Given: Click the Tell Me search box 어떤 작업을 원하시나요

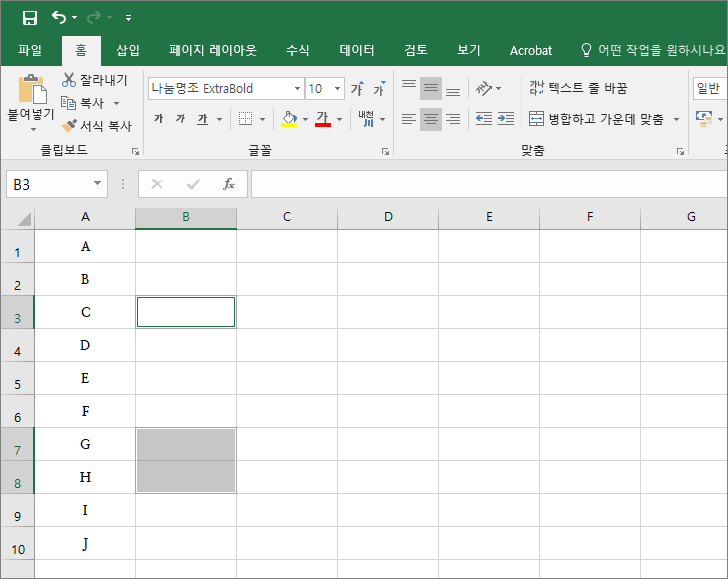Looking at the screenshot, I should click(652, 50).
